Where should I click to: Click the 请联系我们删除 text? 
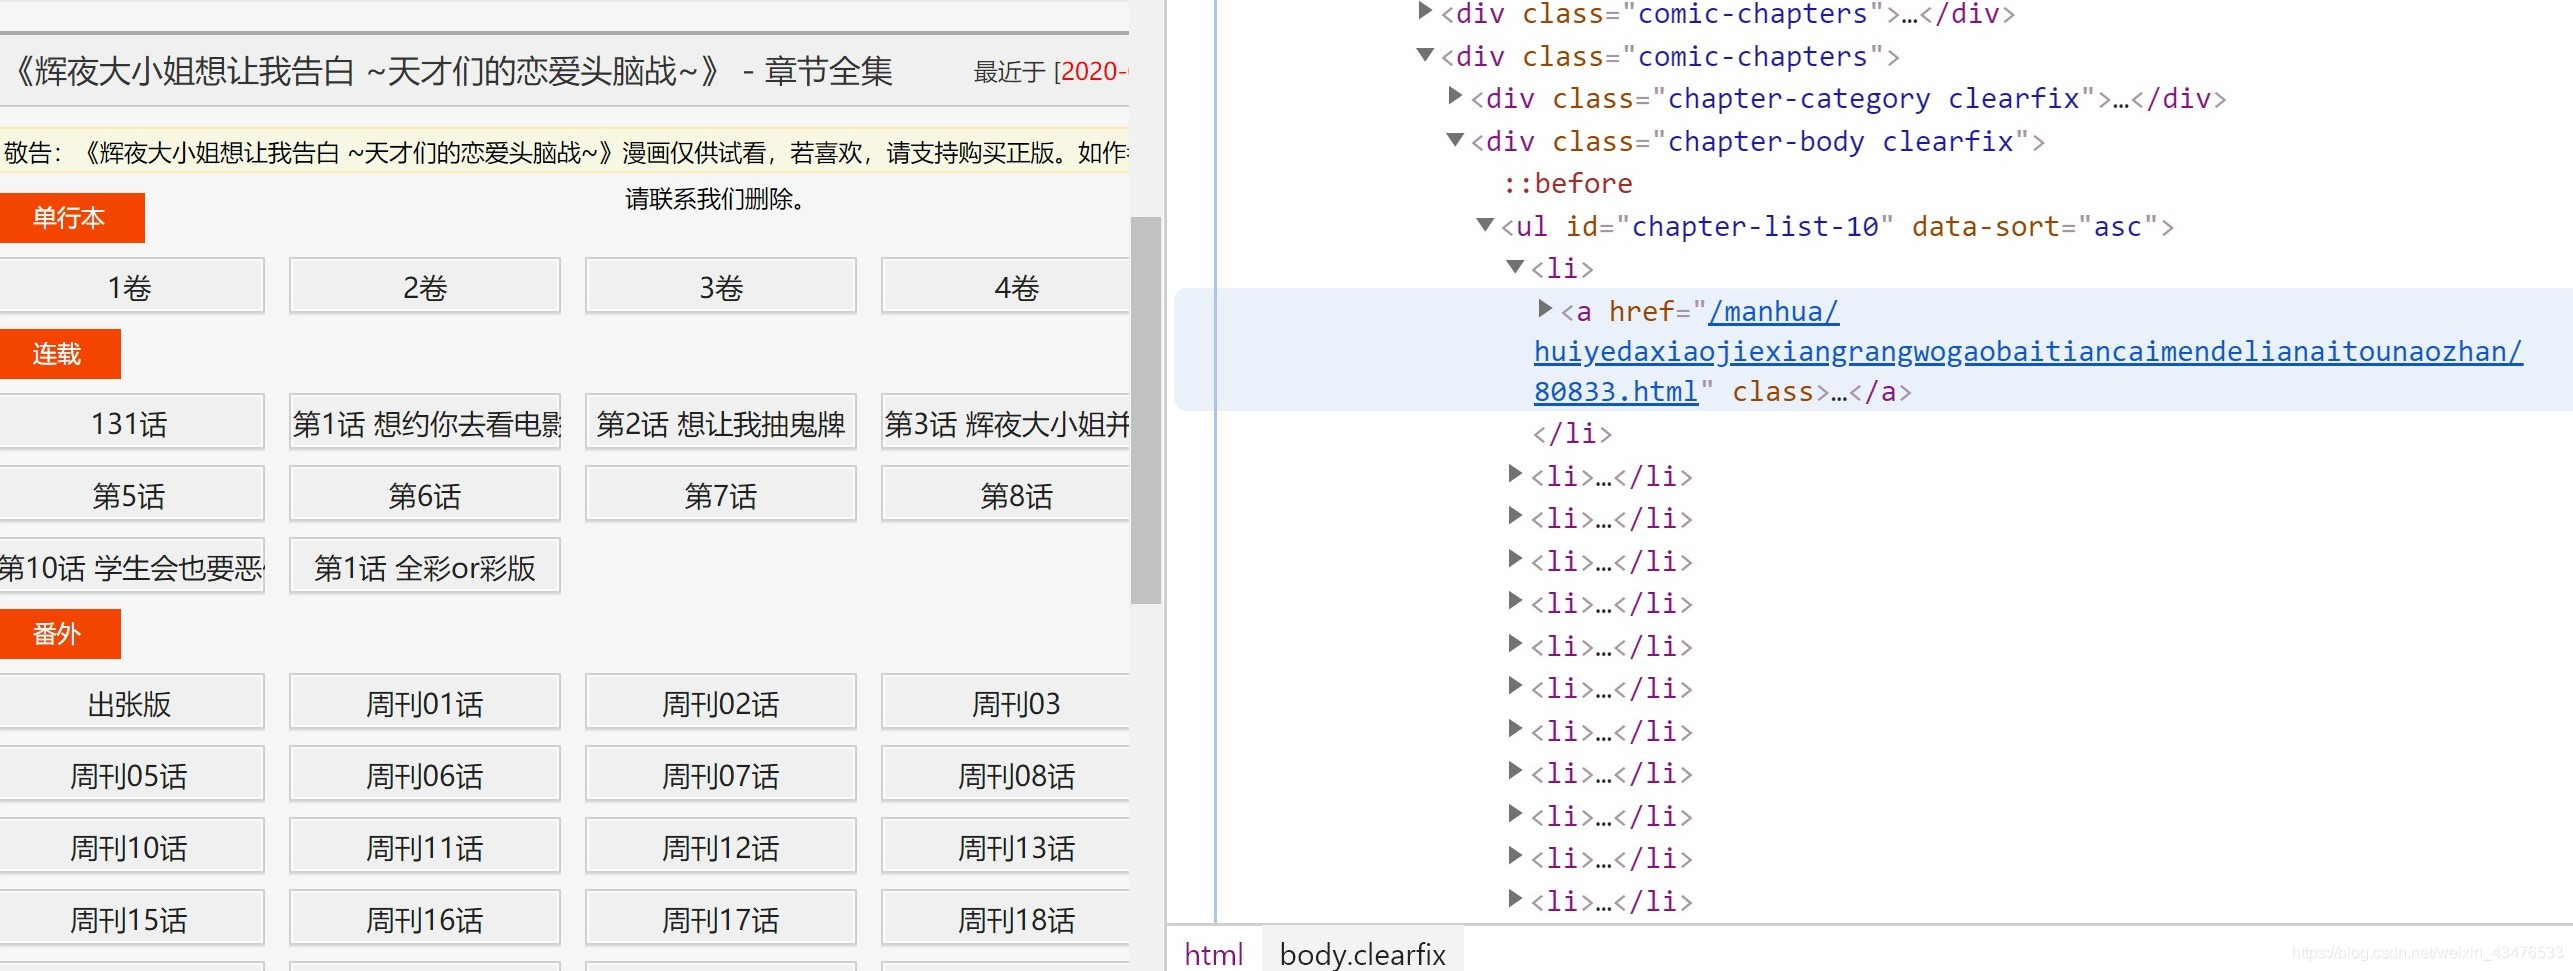tap(715, 199)
